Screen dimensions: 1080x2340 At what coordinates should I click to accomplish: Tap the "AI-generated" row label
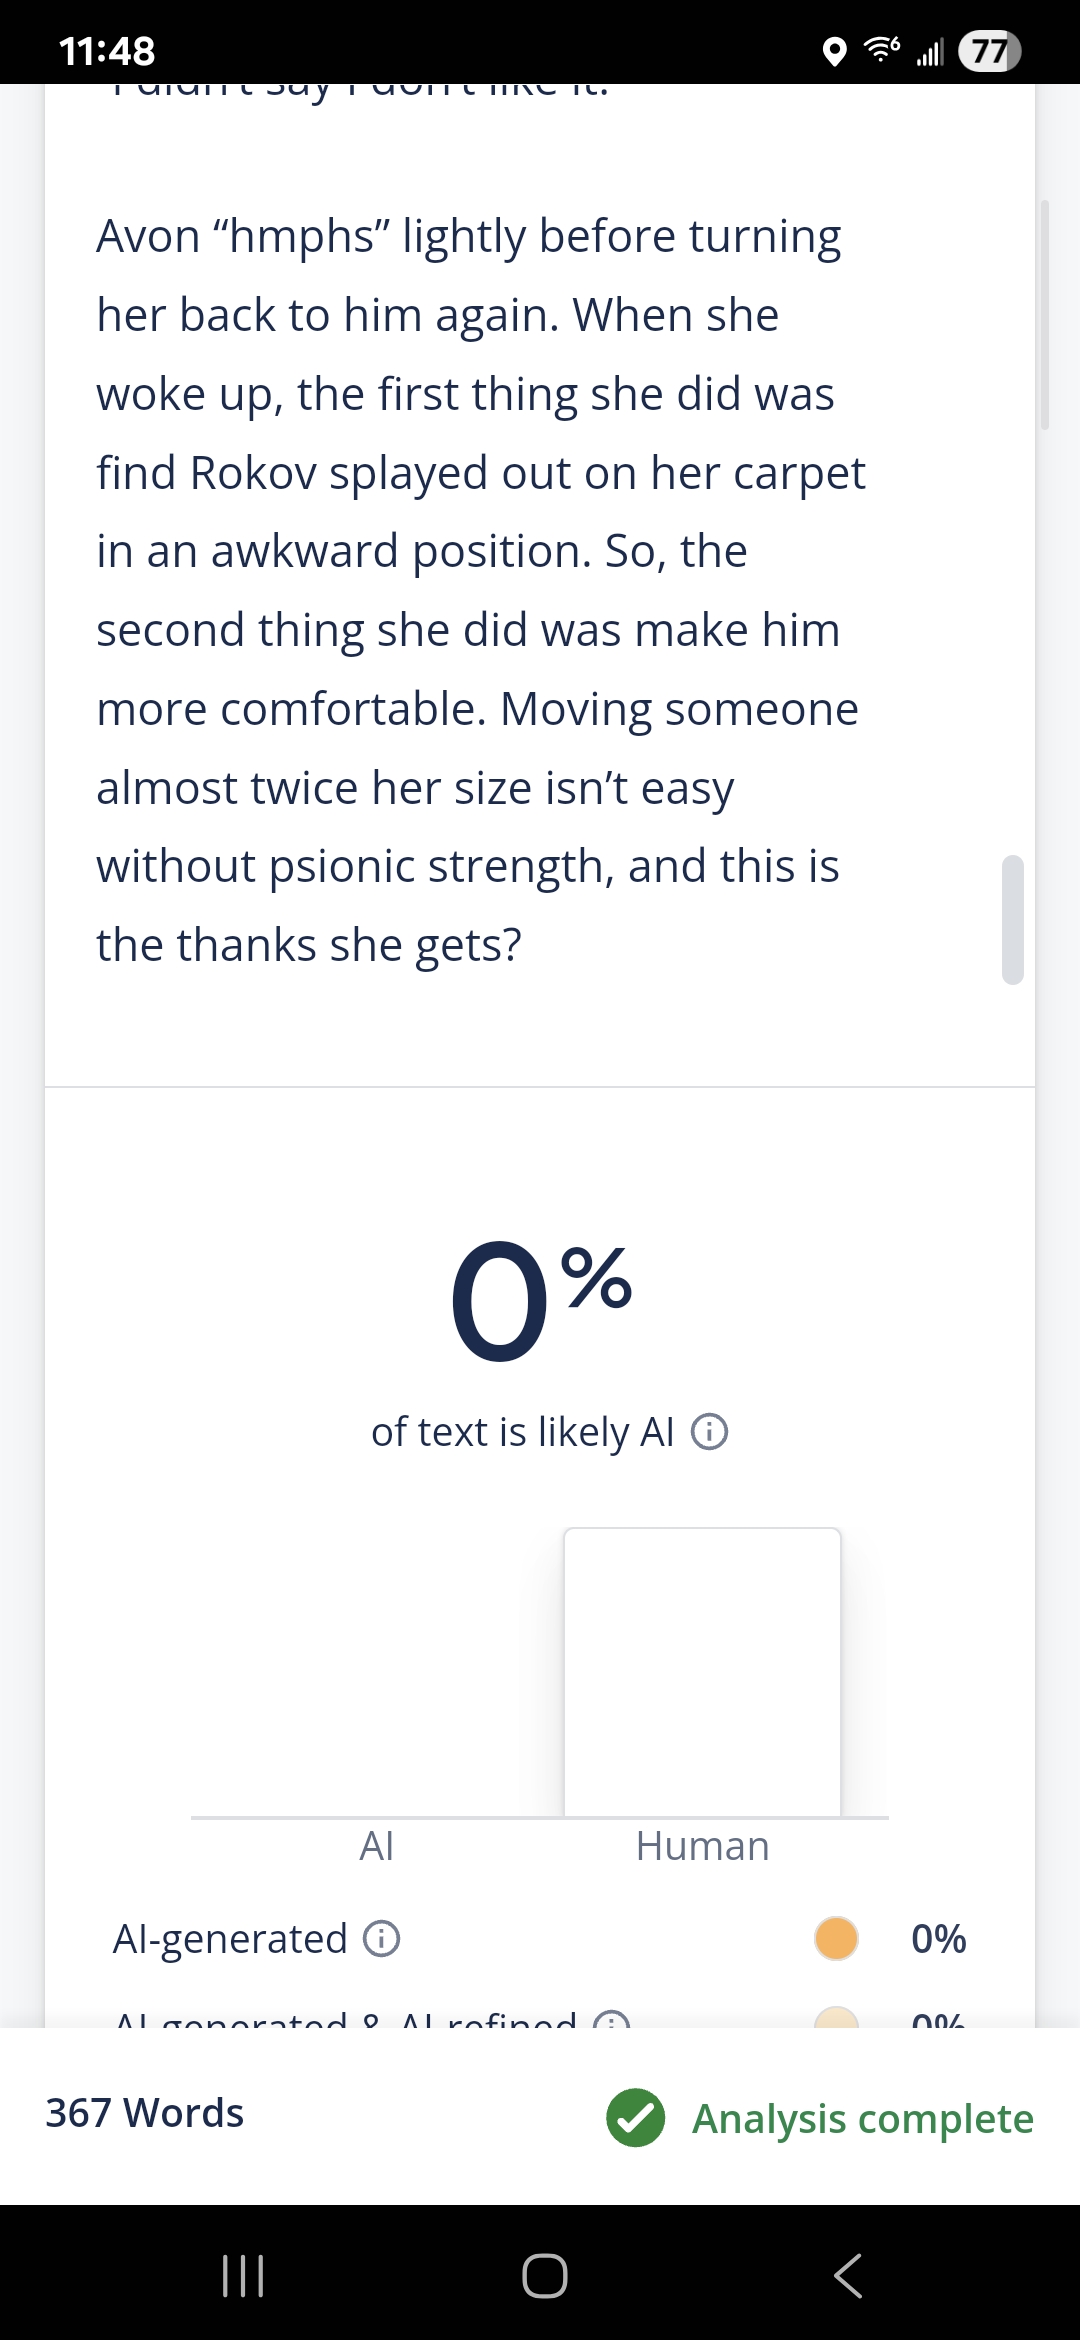click(230, 1939)
